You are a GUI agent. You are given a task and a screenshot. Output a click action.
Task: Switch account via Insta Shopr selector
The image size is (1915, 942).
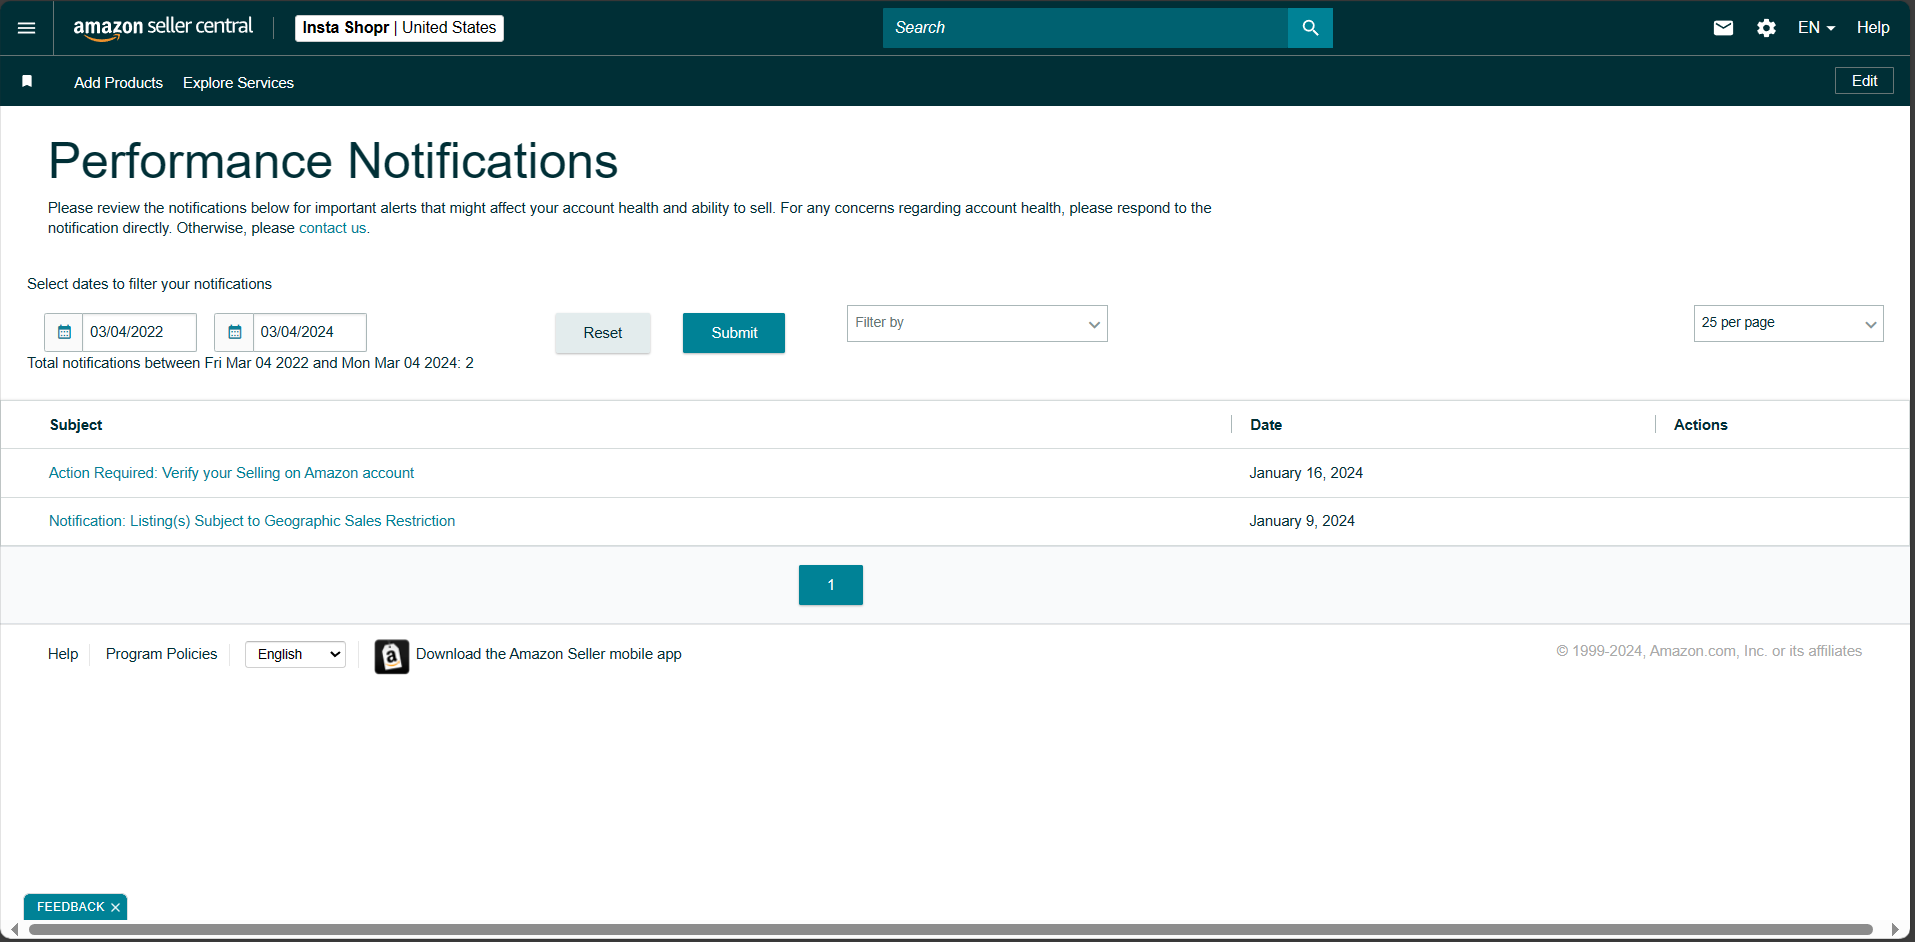[399, 28]
